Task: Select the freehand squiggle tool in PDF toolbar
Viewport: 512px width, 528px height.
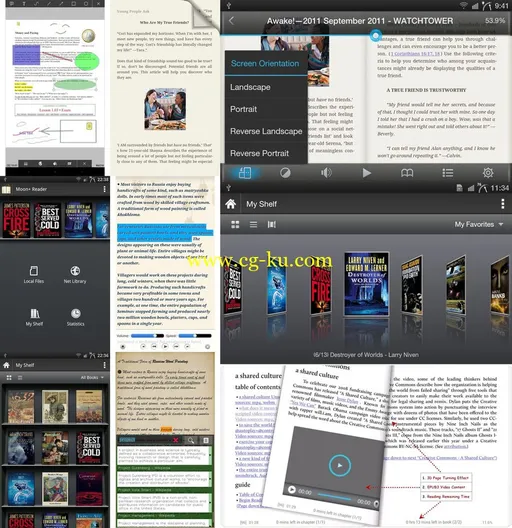Action: (36, 3)
